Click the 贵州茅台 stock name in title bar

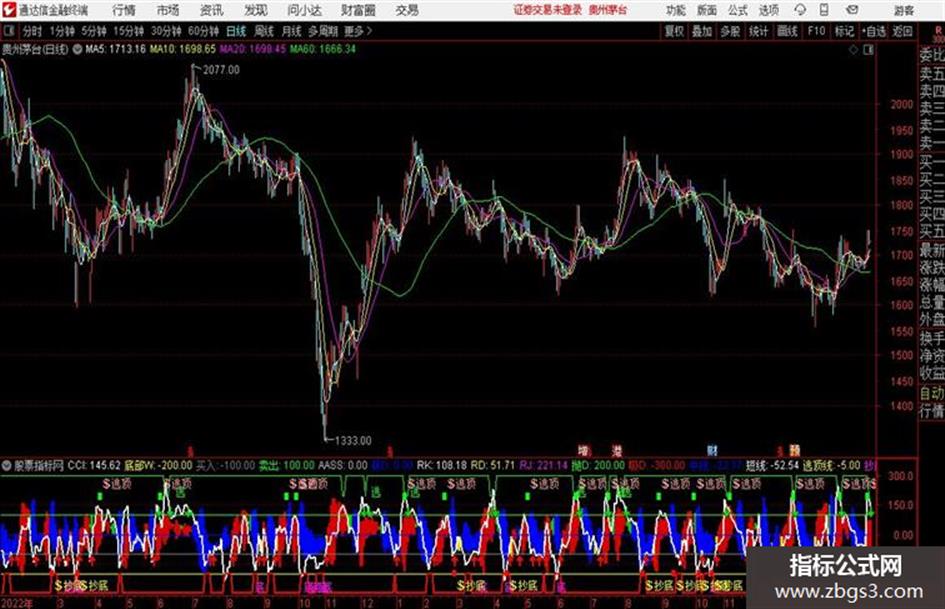pos(608,10)
